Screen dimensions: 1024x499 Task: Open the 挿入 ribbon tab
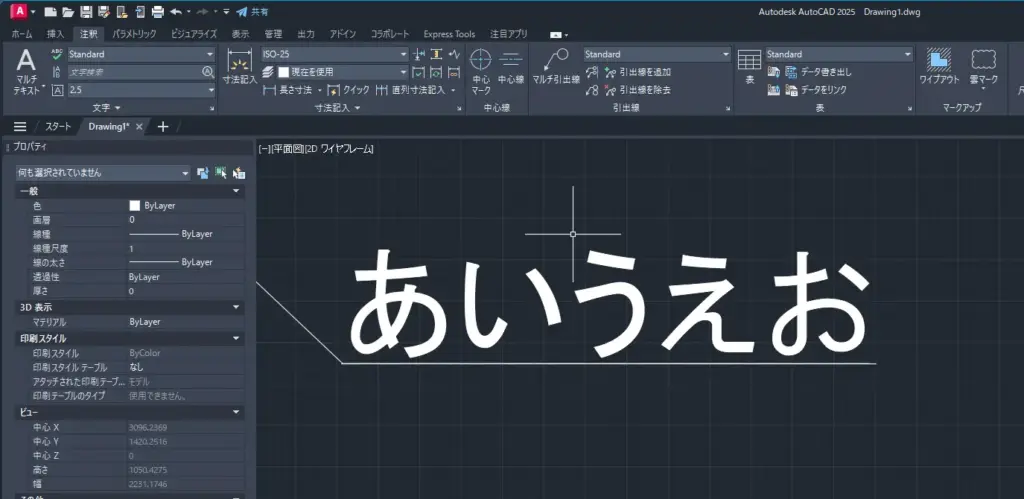pos(55,34)
